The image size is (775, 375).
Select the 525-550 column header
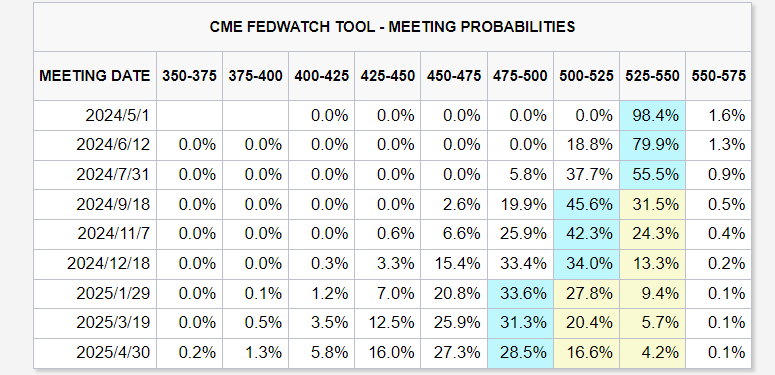652,76
